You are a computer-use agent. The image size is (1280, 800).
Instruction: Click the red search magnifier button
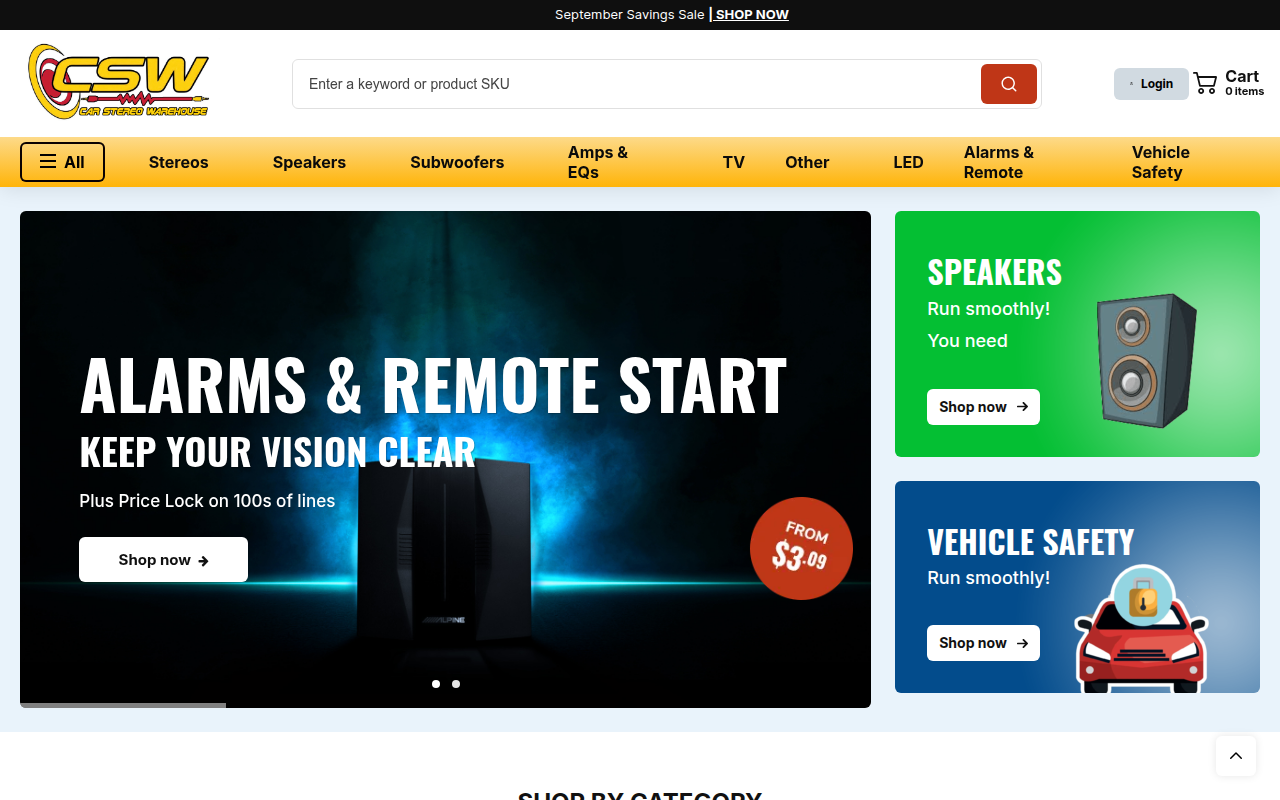pyautogui.click(x=1009, y=84)
